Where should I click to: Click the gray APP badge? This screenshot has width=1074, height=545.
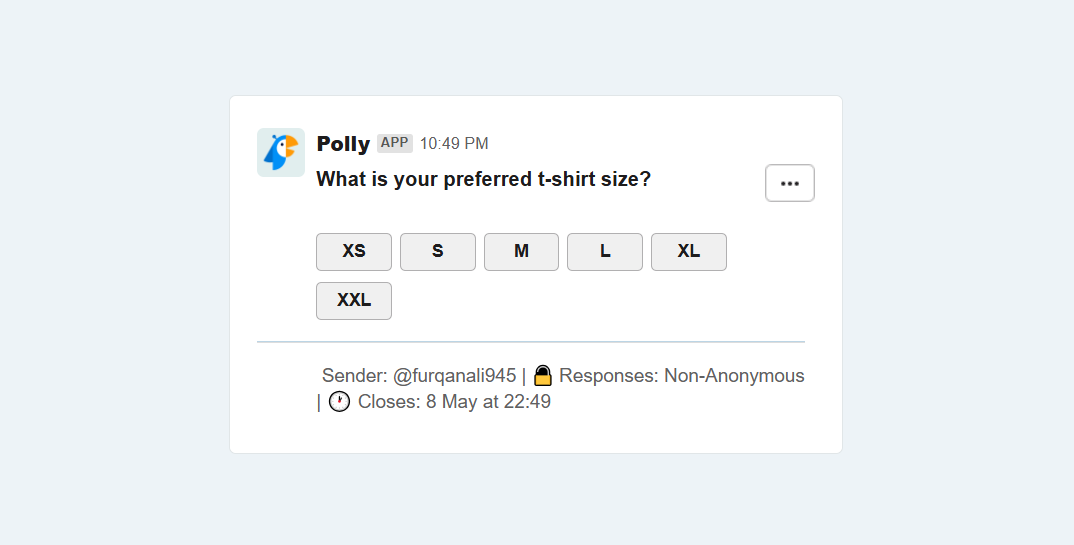point(395,143)
